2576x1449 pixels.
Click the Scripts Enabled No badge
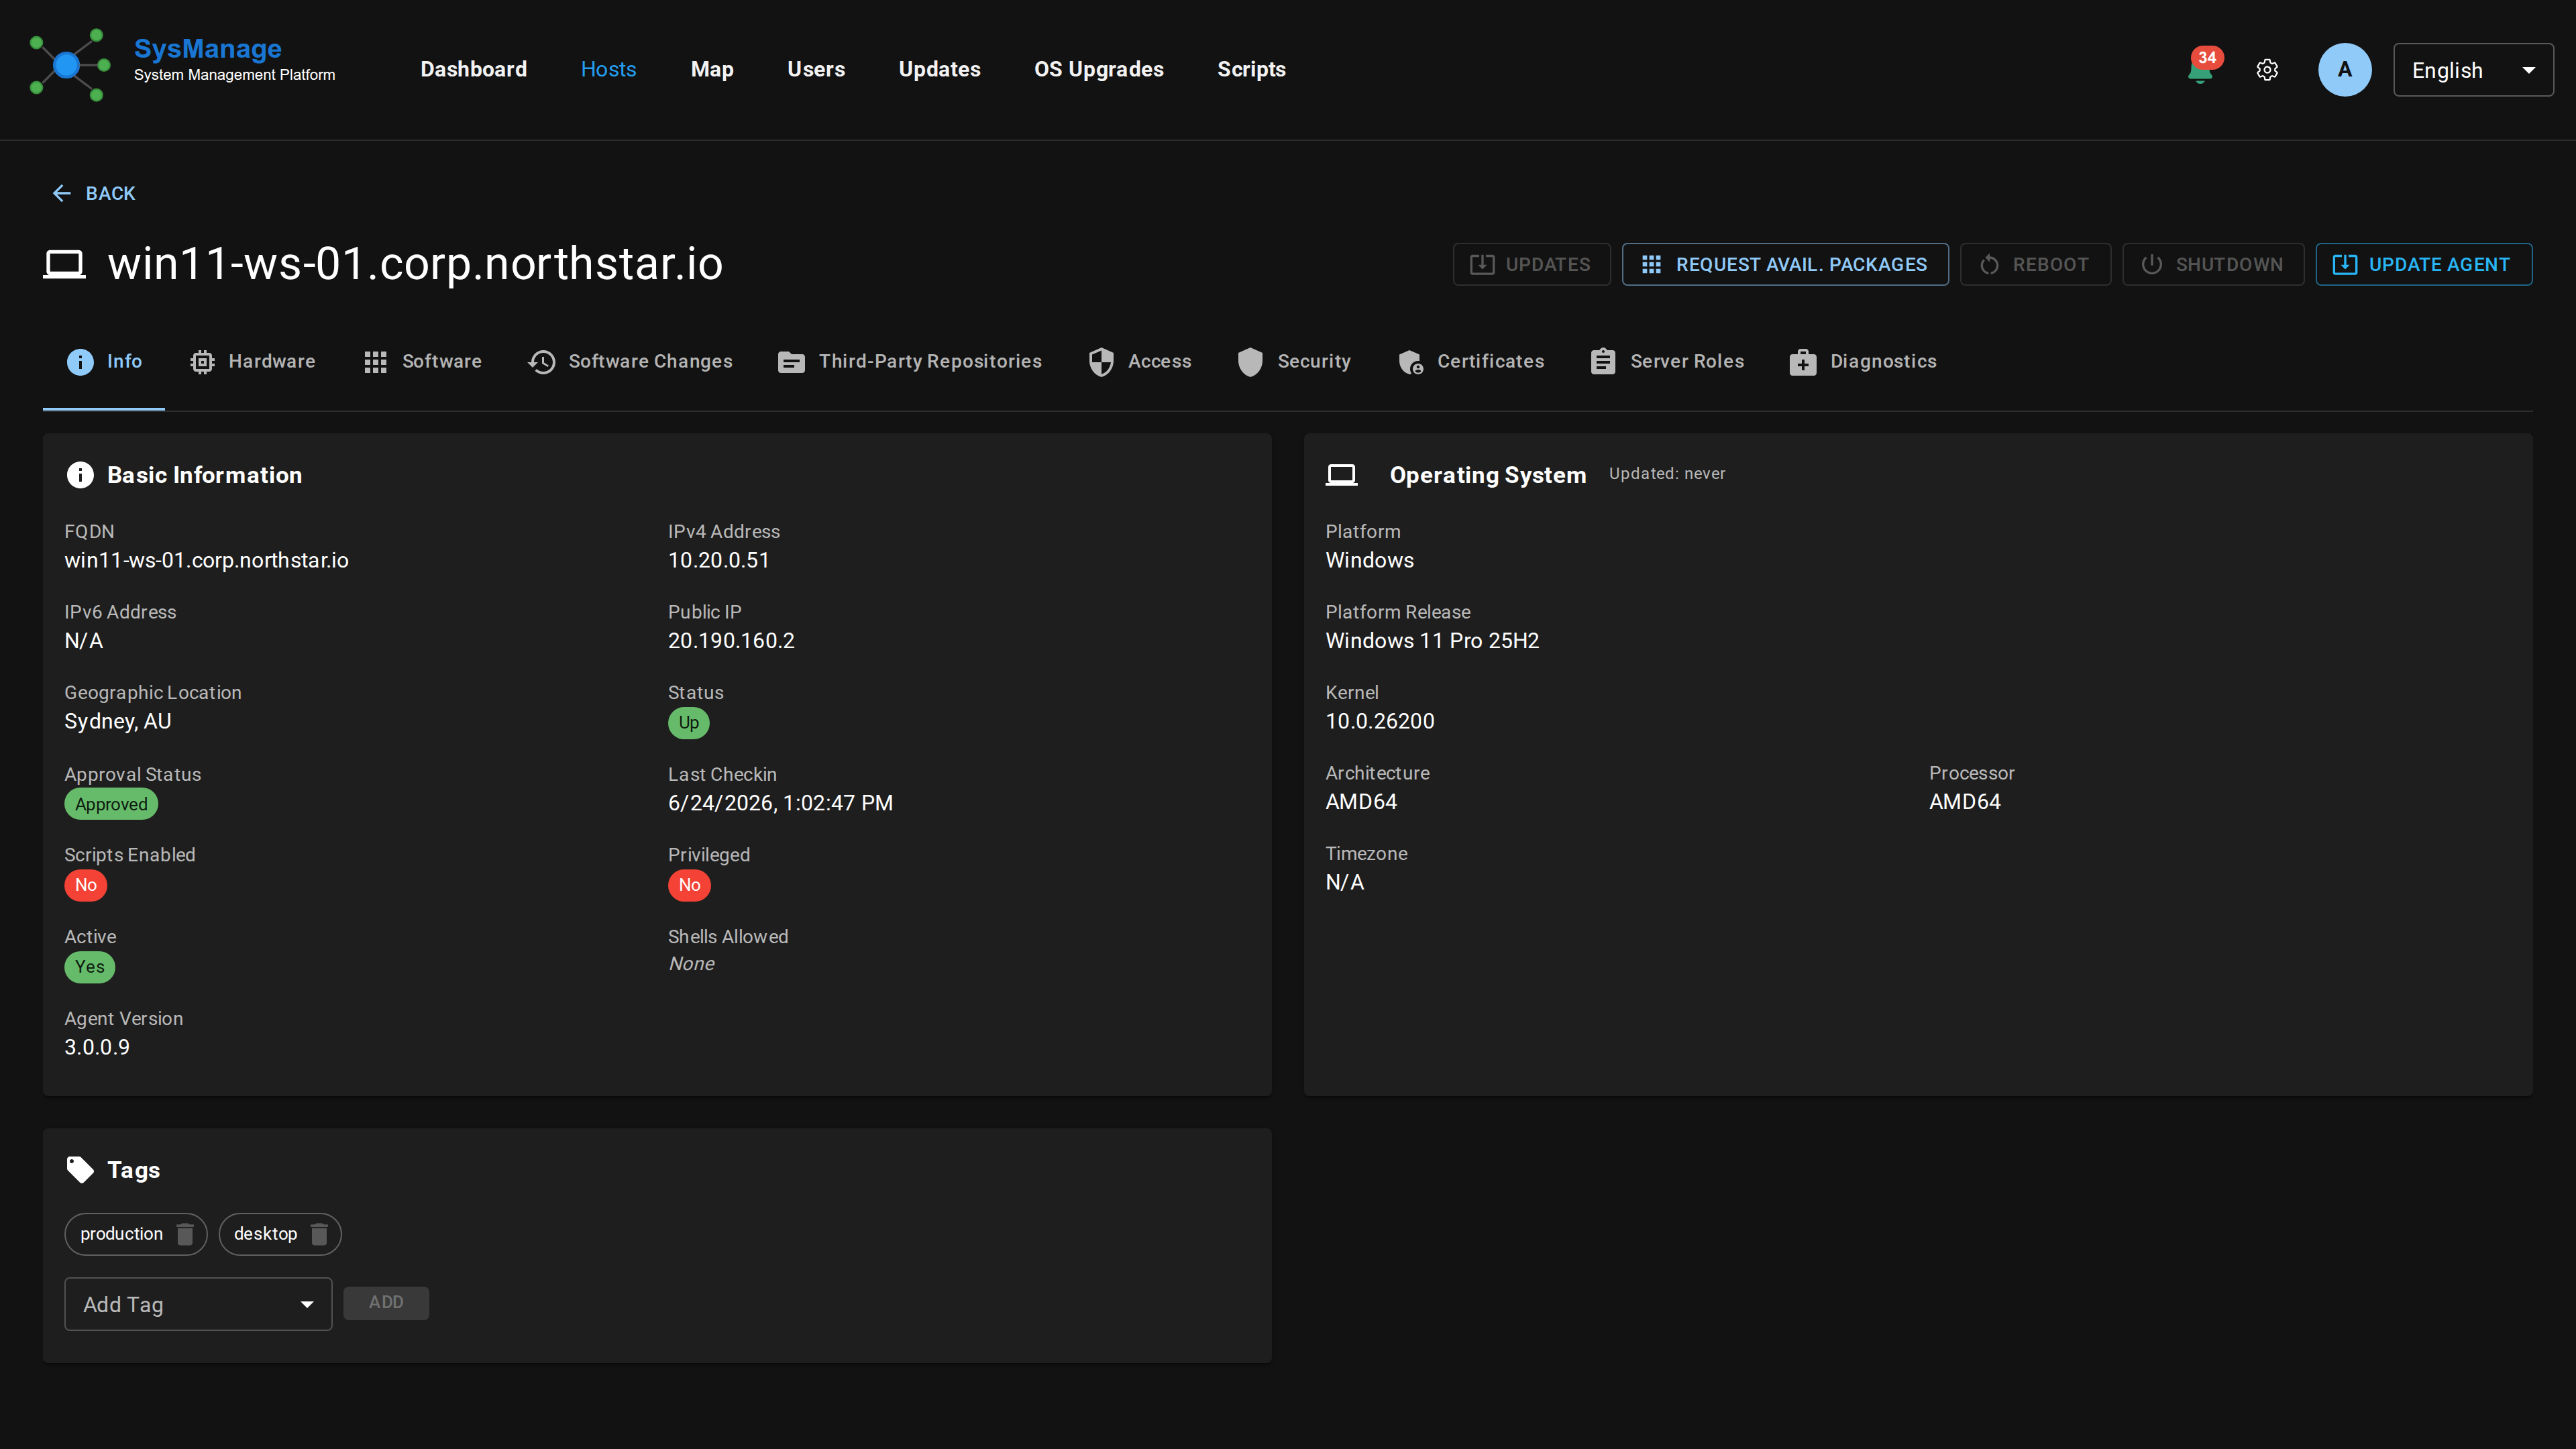pos(86,885)
